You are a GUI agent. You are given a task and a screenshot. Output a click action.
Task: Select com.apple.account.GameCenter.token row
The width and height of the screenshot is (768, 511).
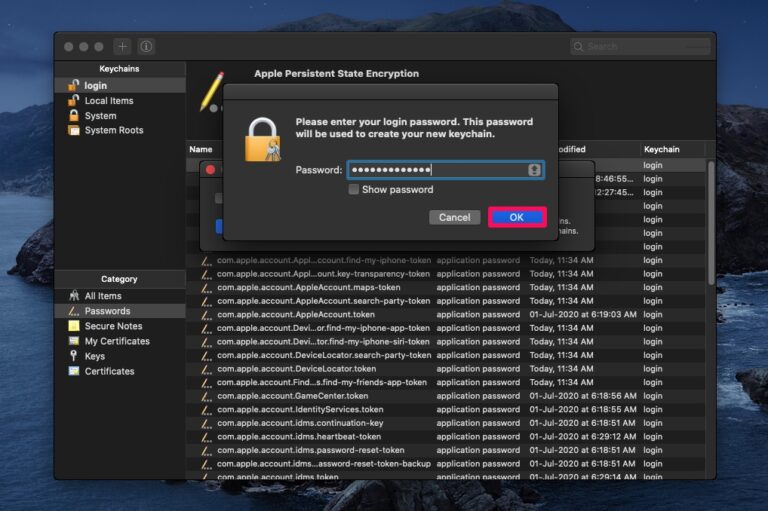click(446, 396)
